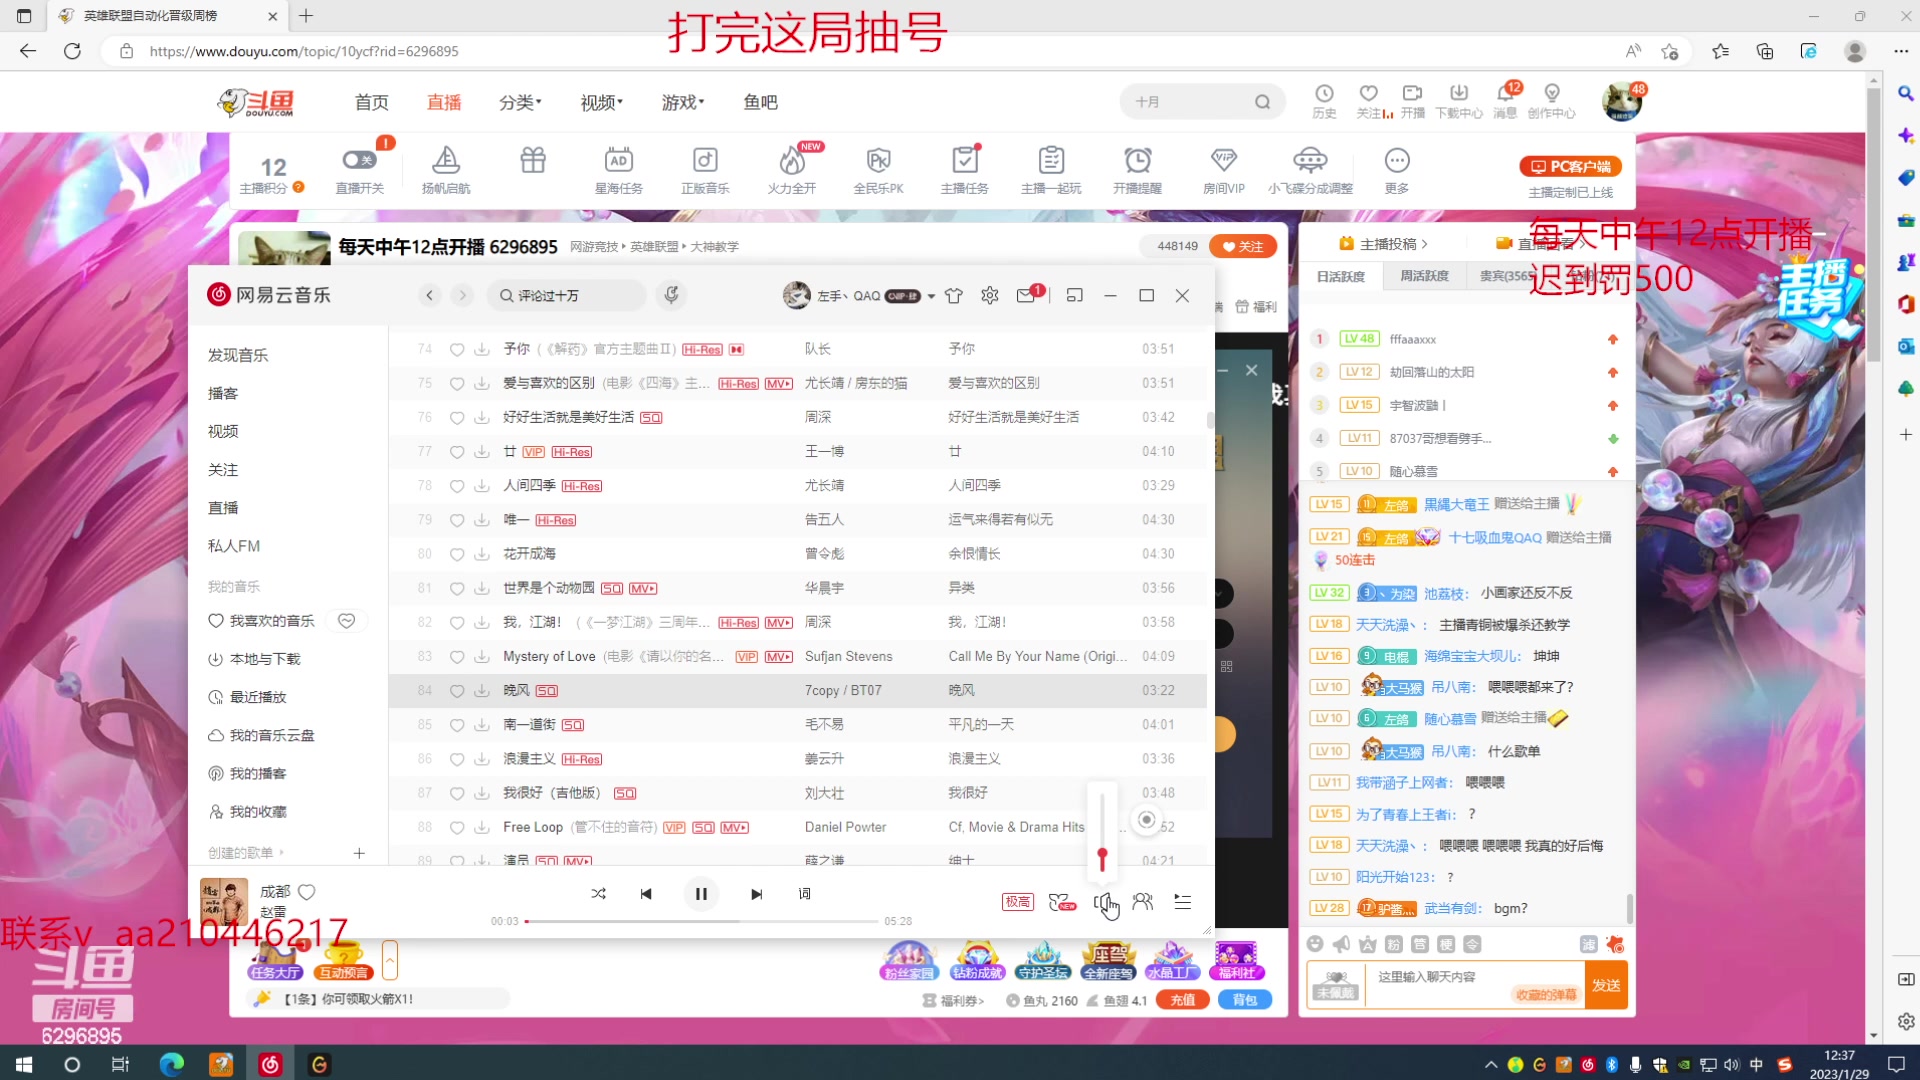The height and width of the screenshot is (1080, 1920).
Task: Expand 主播投稿 chevron
Action: click(x=1424, y=244)
